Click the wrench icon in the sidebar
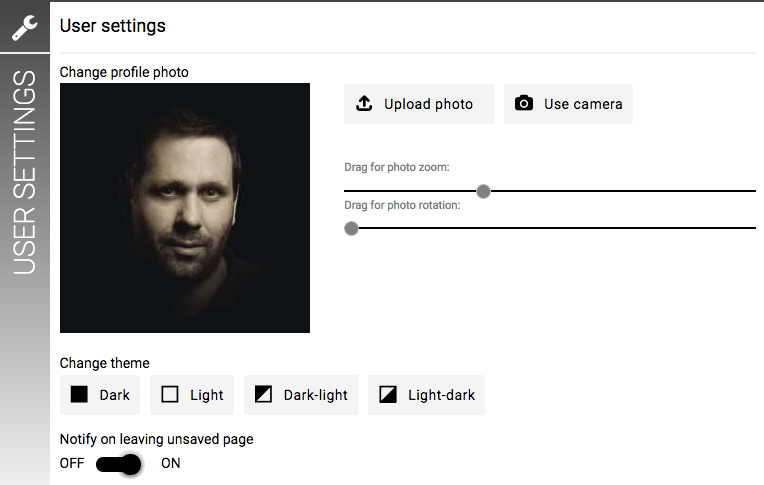This screenshot has height=485, width=764. (24, 28)
